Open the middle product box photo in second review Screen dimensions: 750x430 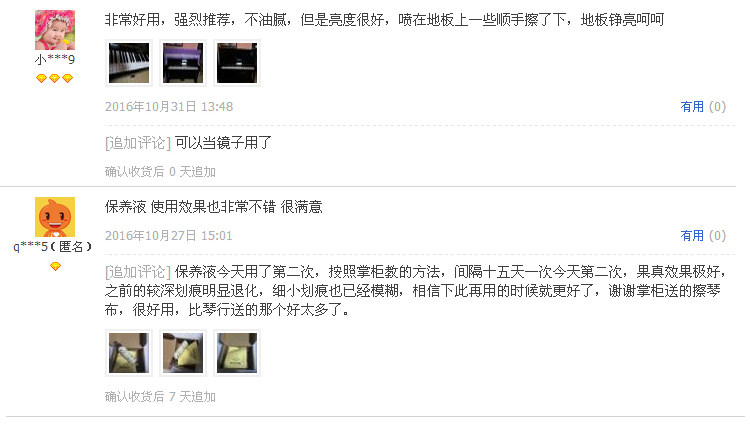(183, 353)
